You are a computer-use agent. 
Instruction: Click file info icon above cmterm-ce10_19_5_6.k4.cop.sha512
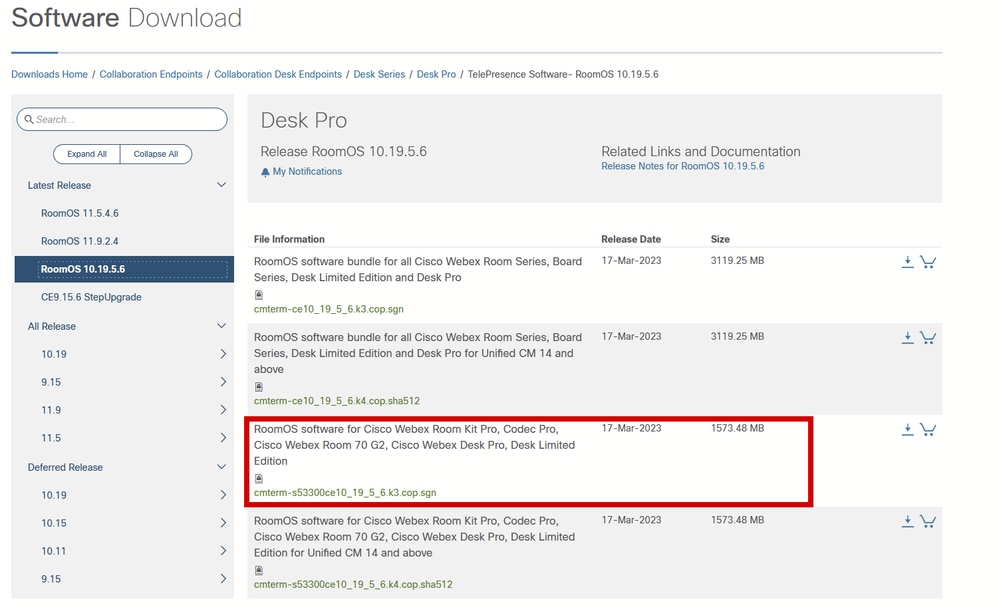tap(259, 387)
